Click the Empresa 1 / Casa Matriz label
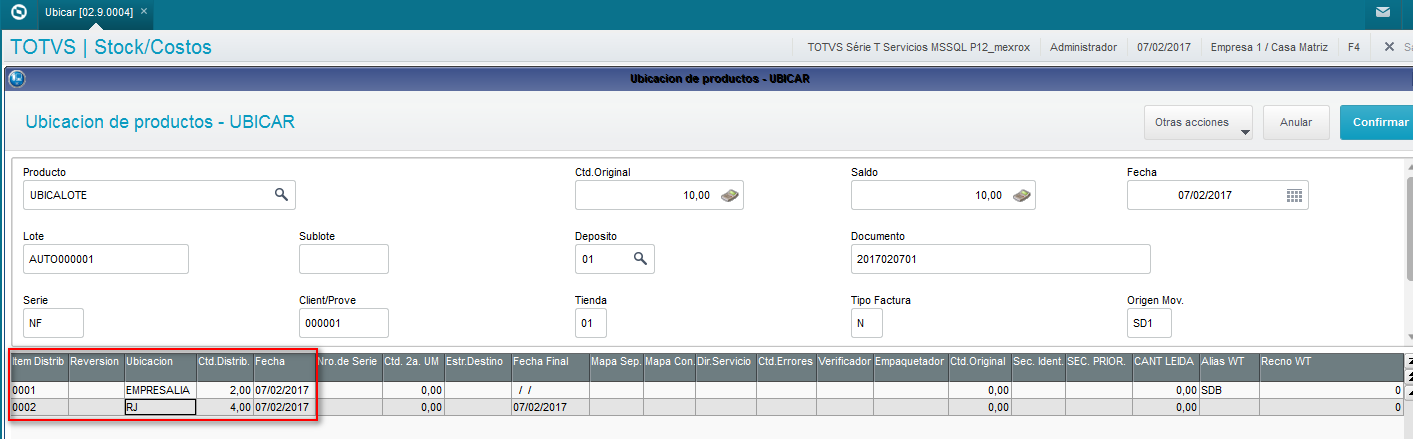This screenshot has height=439, width=1413. [x=1270, y=47]
